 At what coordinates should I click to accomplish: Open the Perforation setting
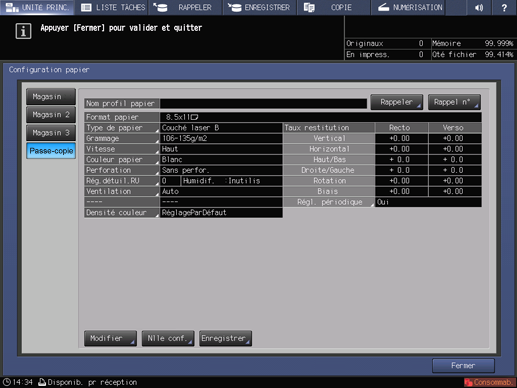coord(122,170)
